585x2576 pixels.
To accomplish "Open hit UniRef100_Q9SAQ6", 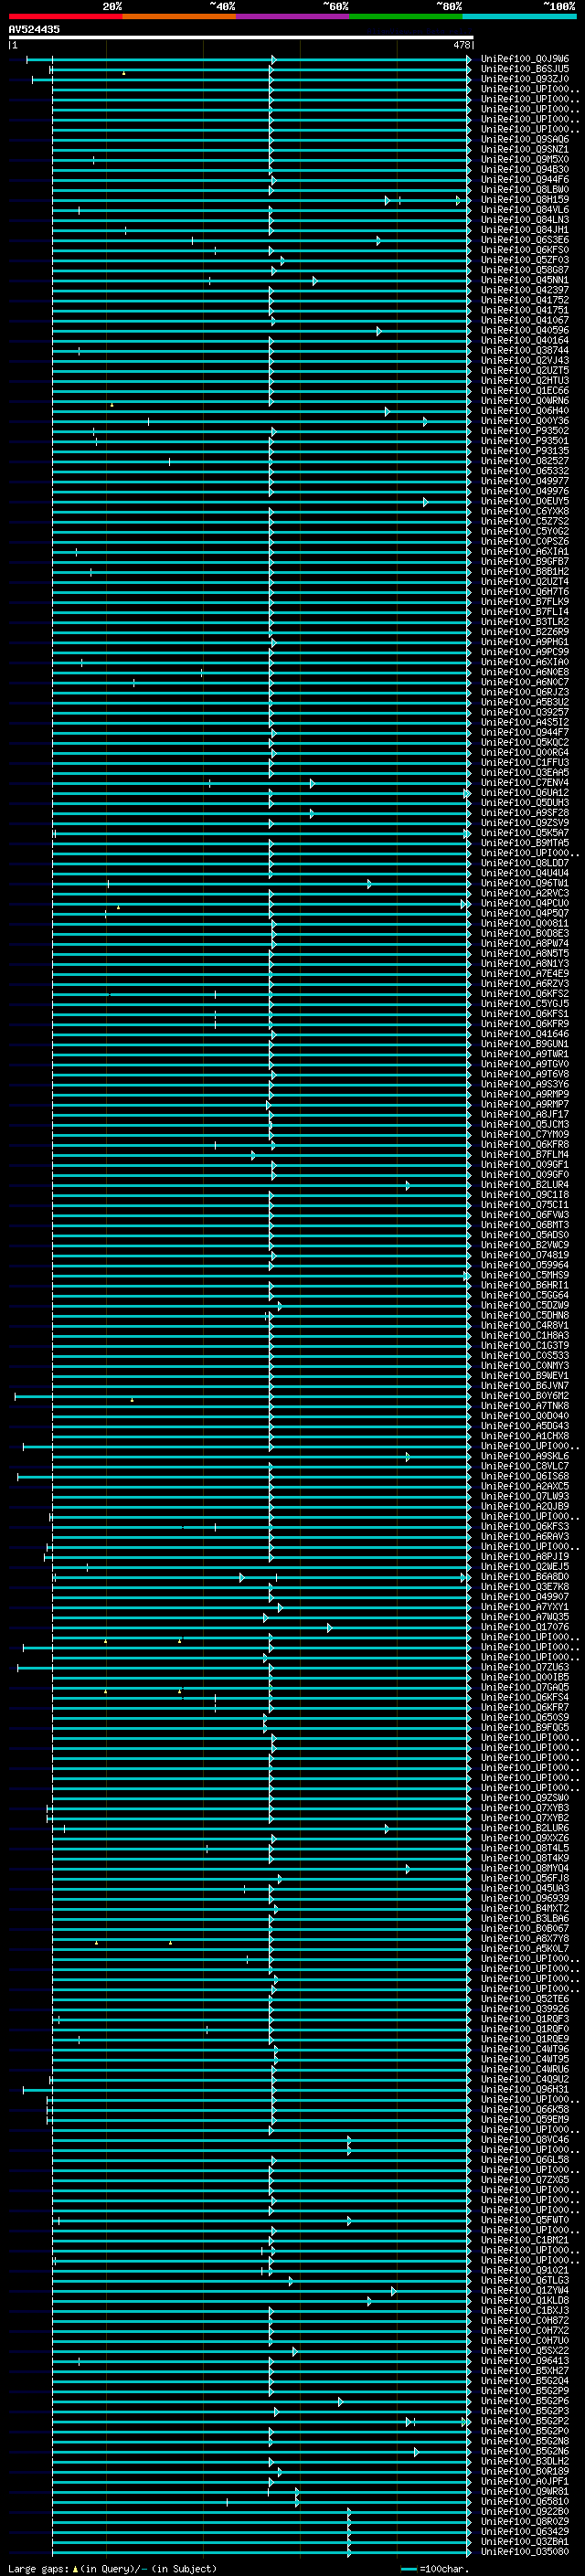I will [525, 139].
